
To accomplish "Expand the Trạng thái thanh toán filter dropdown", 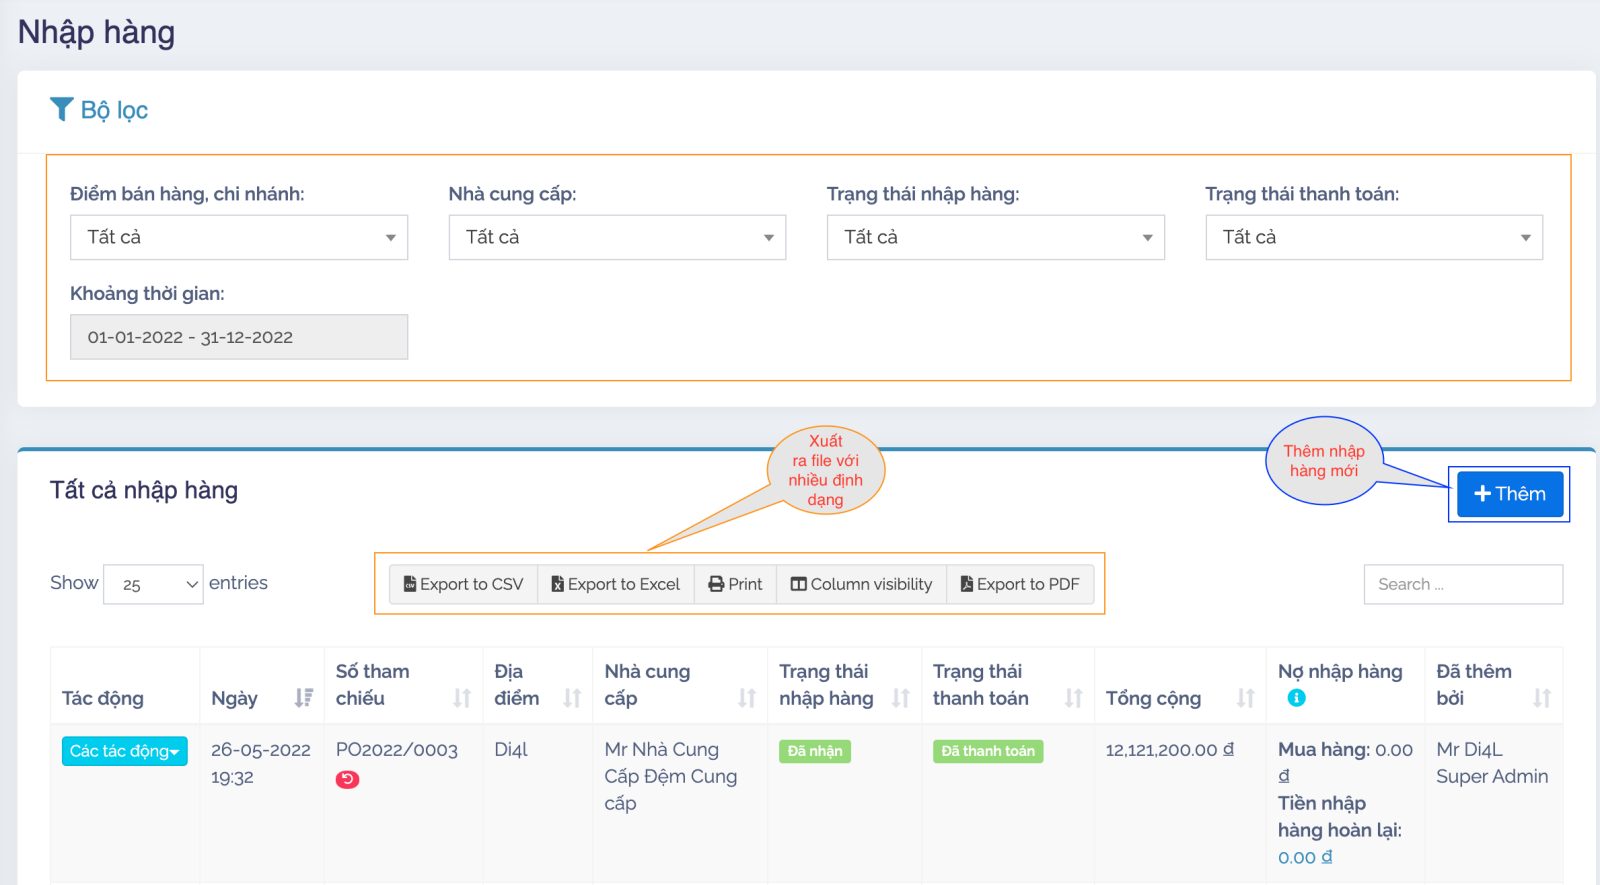I will [x=1373, y=237].
